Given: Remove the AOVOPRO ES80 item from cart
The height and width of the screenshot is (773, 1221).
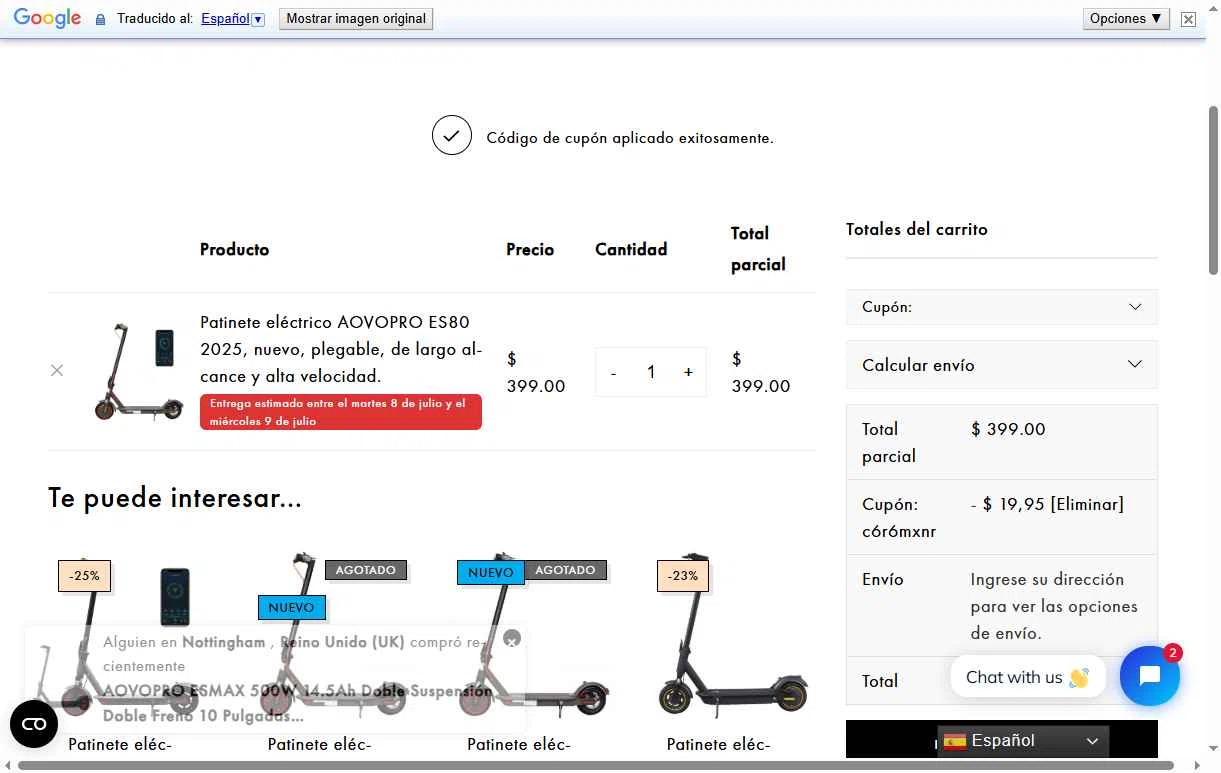Looking at the screenshot, I should coord(57,370).
